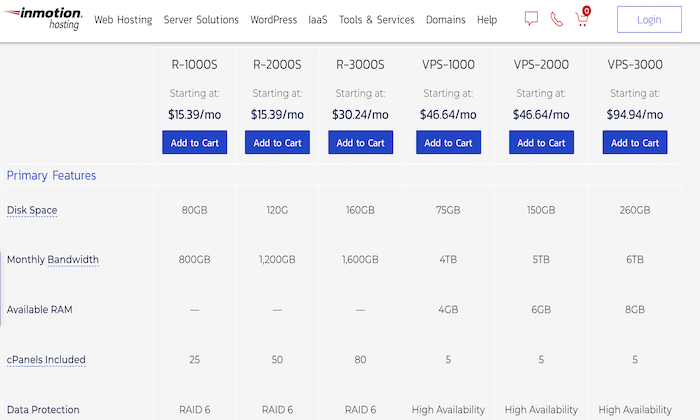Add R-3000S plan to cart
This screenshot has width=700, height=420.
pos(360,142)
